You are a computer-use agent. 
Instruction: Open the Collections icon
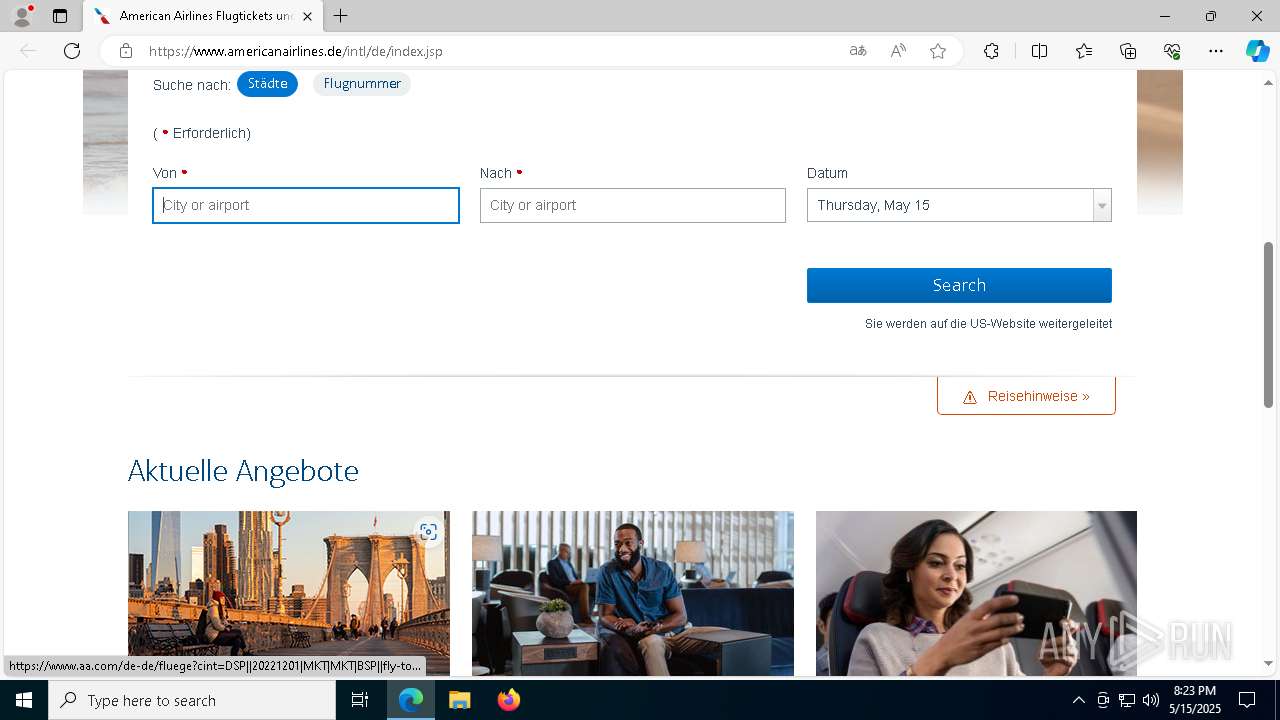pos(1128,51)
